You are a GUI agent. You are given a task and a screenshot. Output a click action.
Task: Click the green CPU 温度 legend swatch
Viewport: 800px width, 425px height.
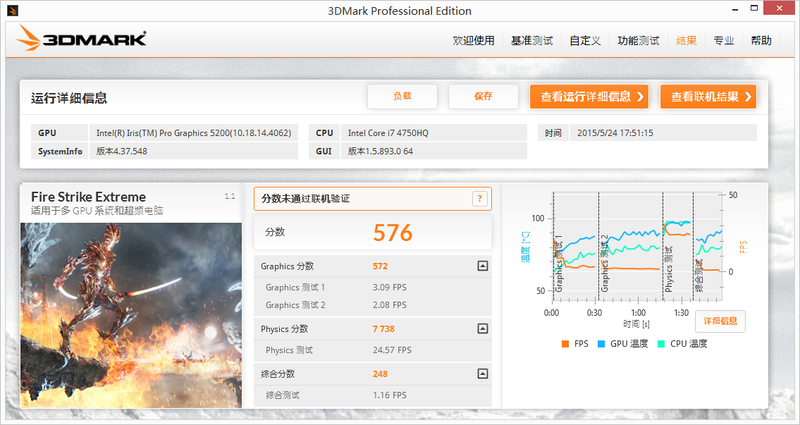(x=661, y=344)
